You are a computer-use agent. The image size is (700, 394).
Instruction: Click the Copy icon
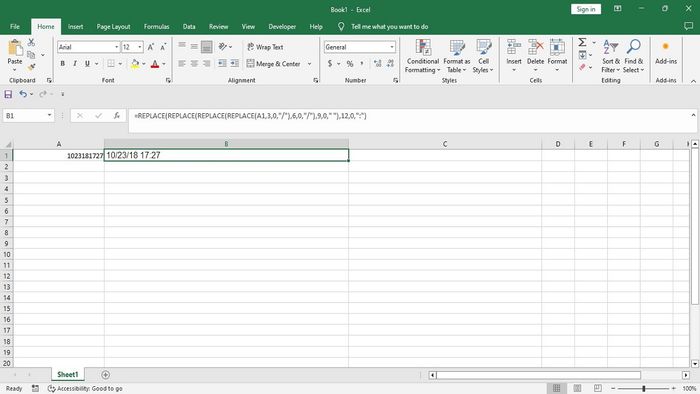(x=31, y=55)
